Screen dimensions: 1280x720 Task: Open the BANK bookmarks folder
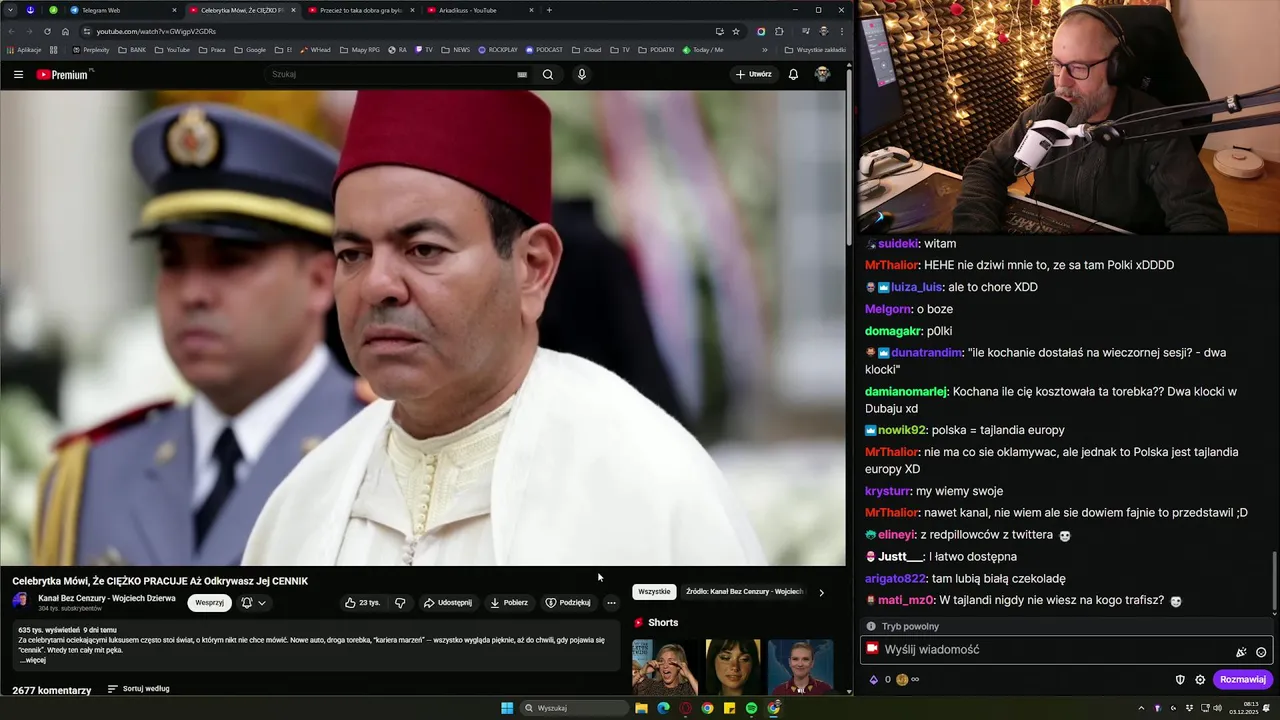(131, 49)
